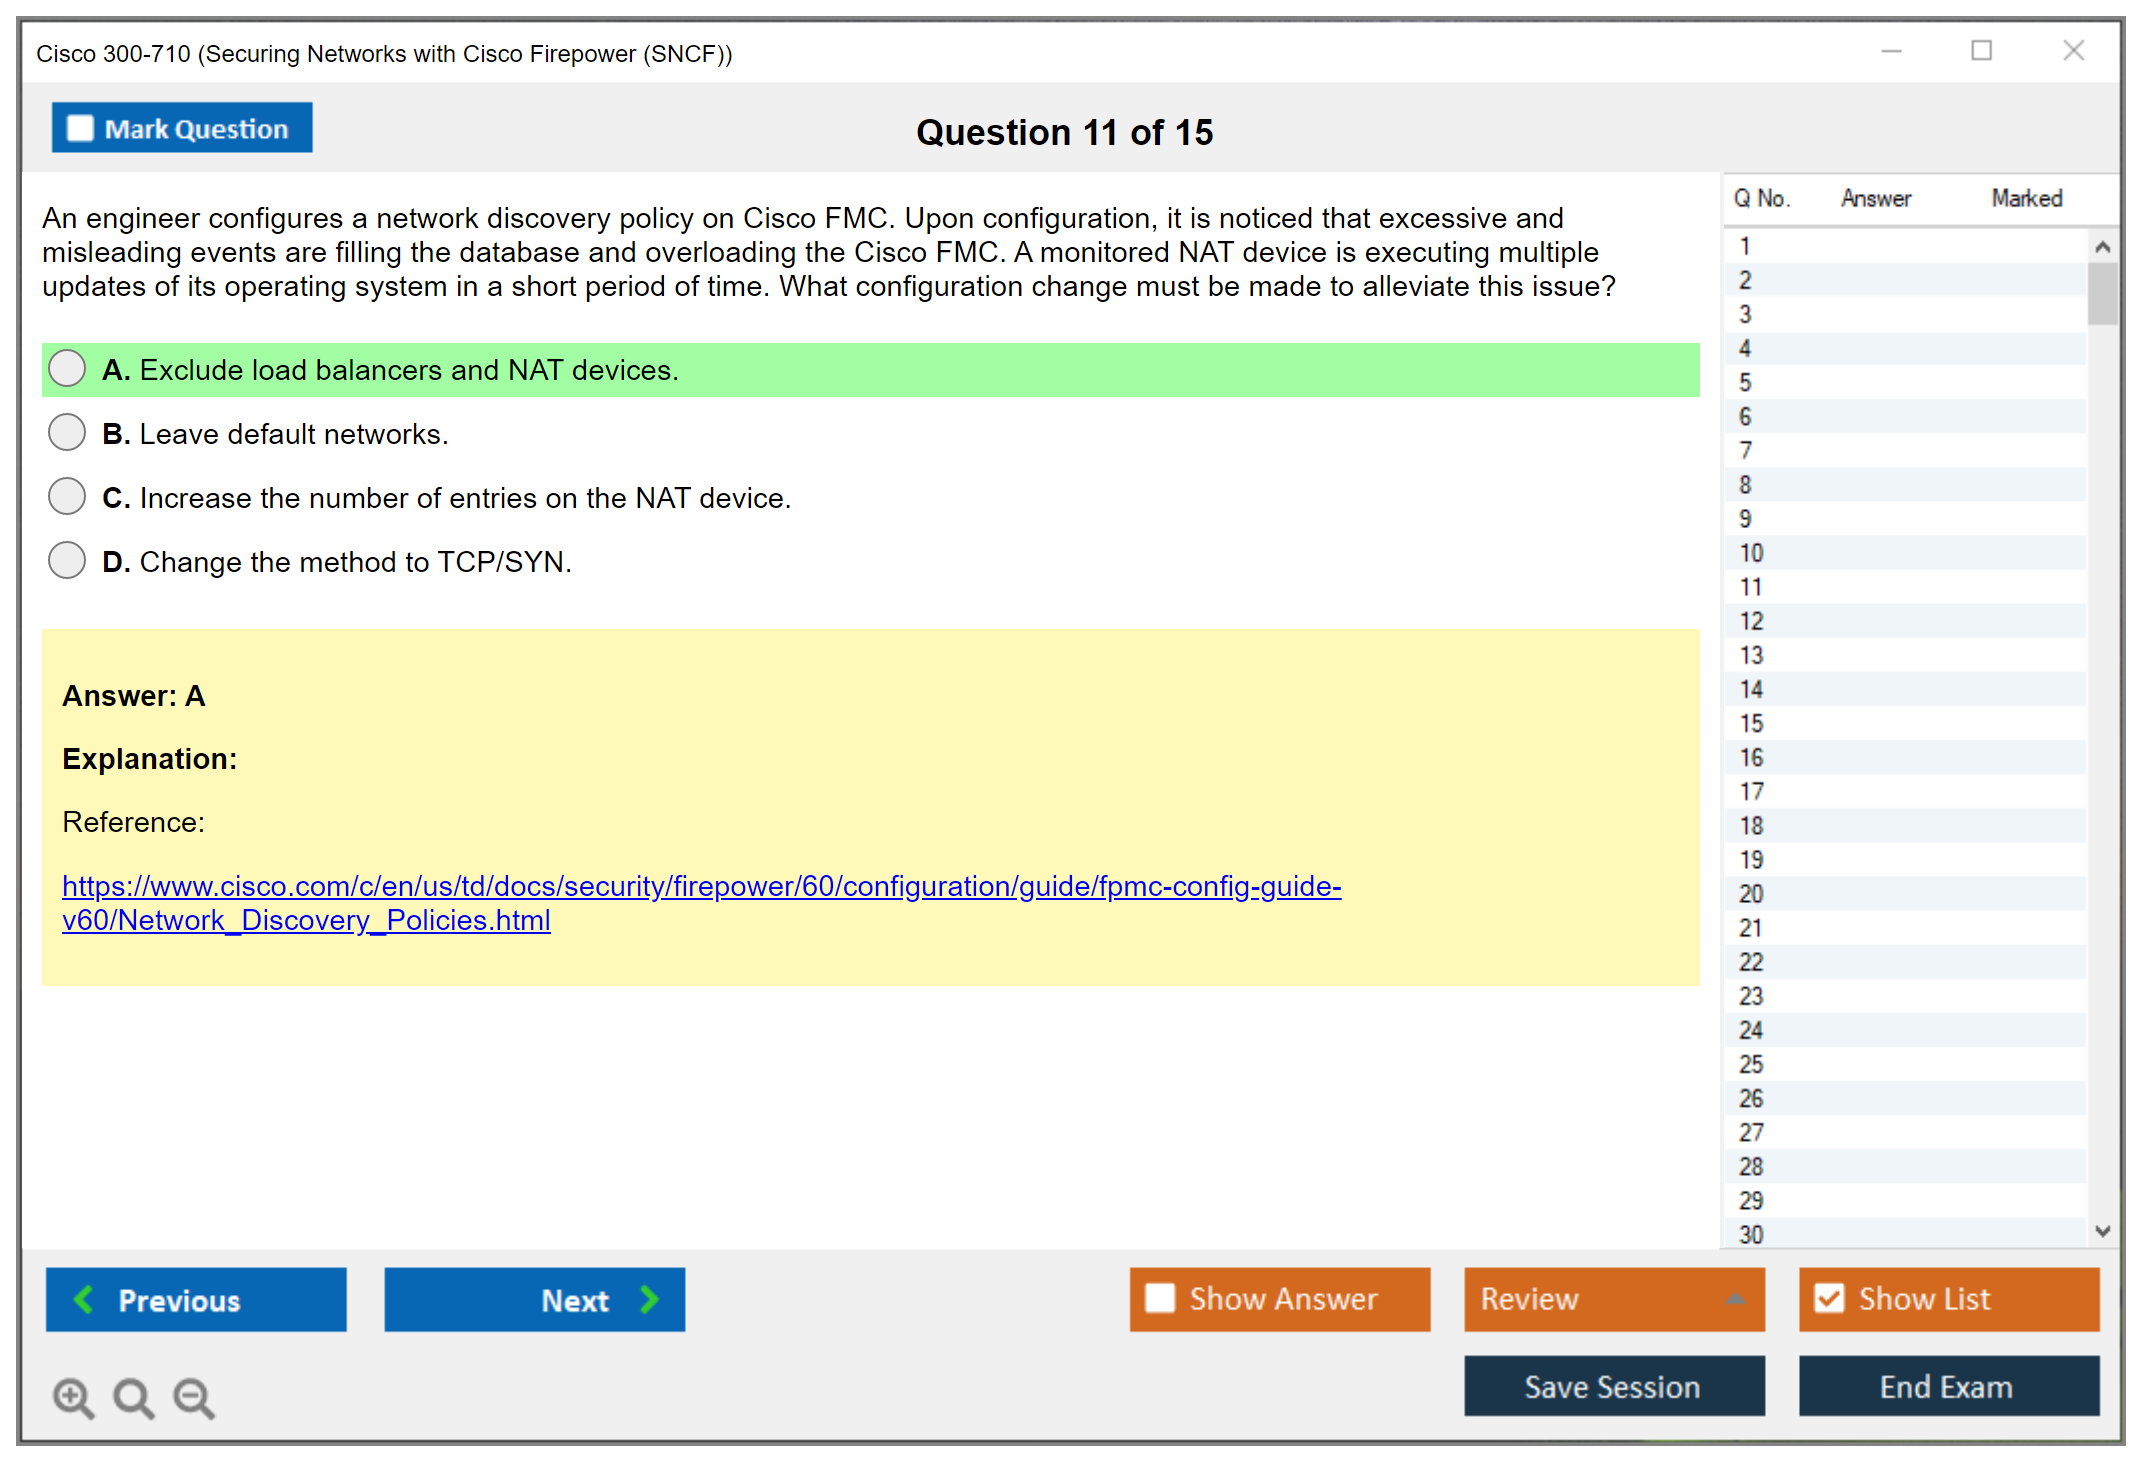Click the question list scrollbar thumb

point(2102,293)
